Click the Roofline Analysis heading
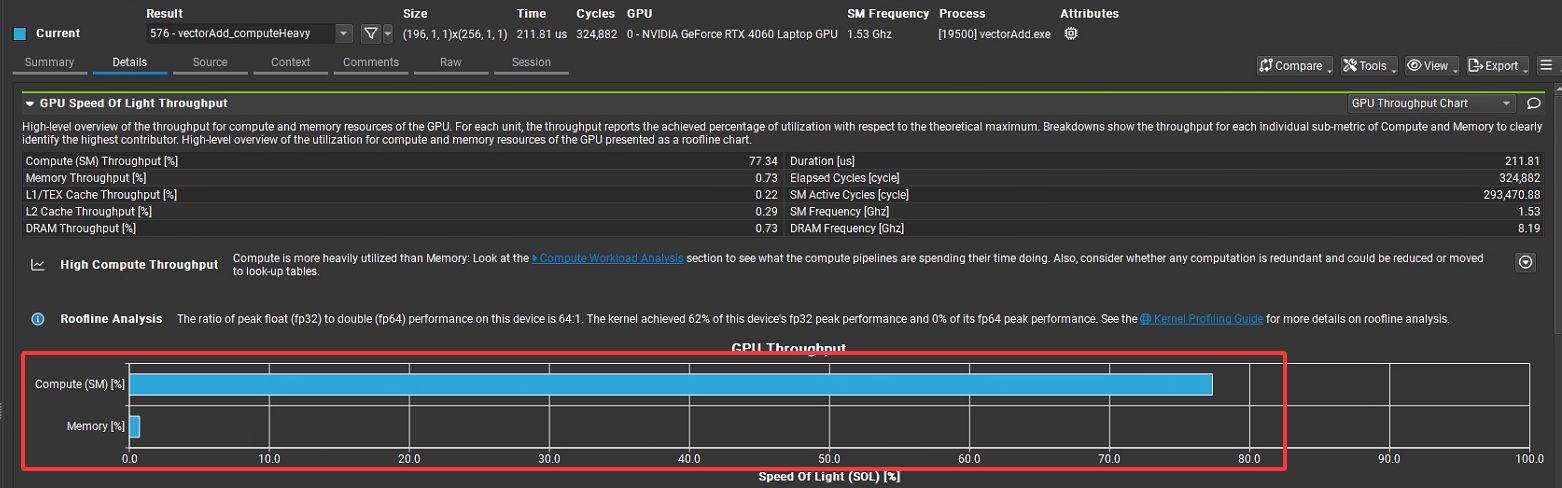Viewport: 1562px width, 488px height. pos(111,319)
